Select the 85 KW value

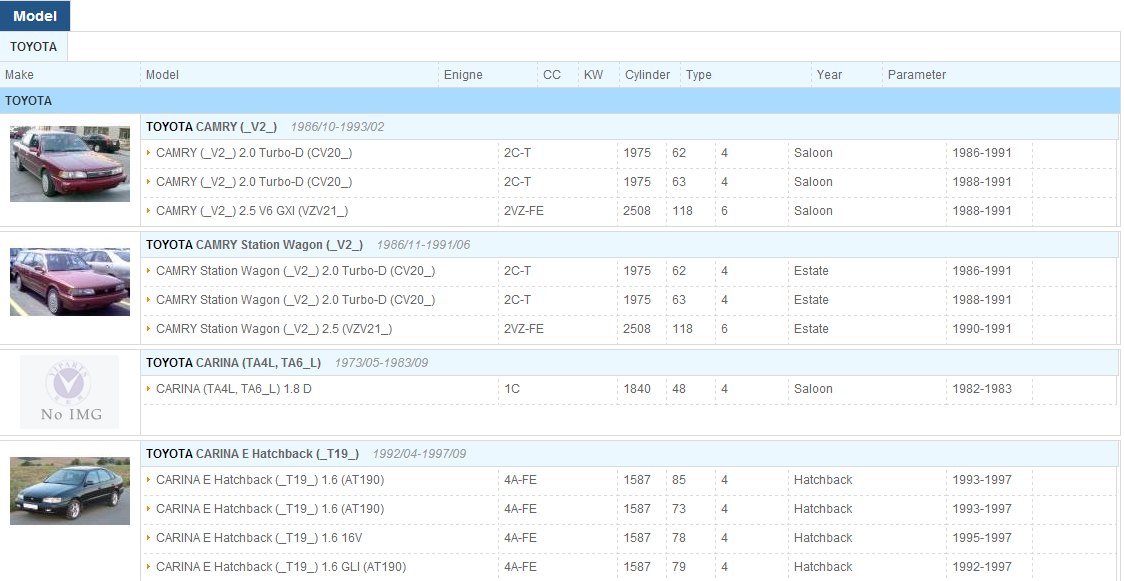coord(679,480)
